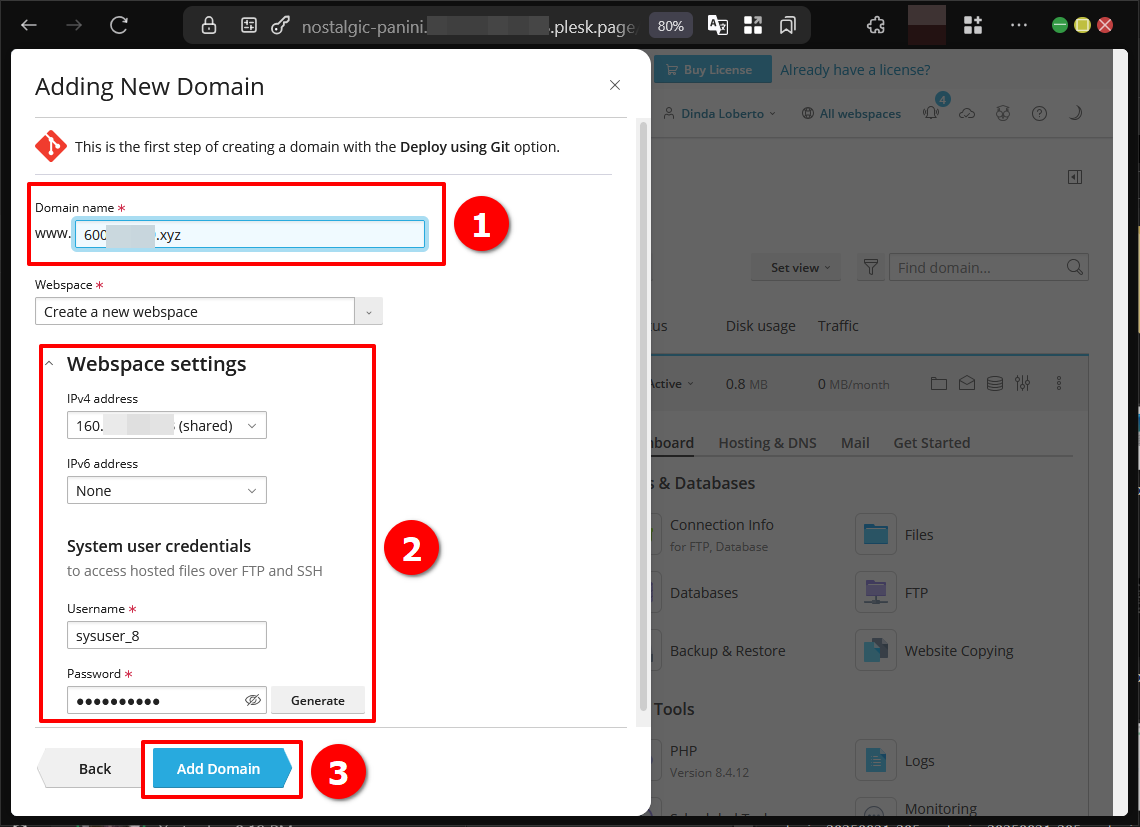Click the Username input field

[166, 635]
